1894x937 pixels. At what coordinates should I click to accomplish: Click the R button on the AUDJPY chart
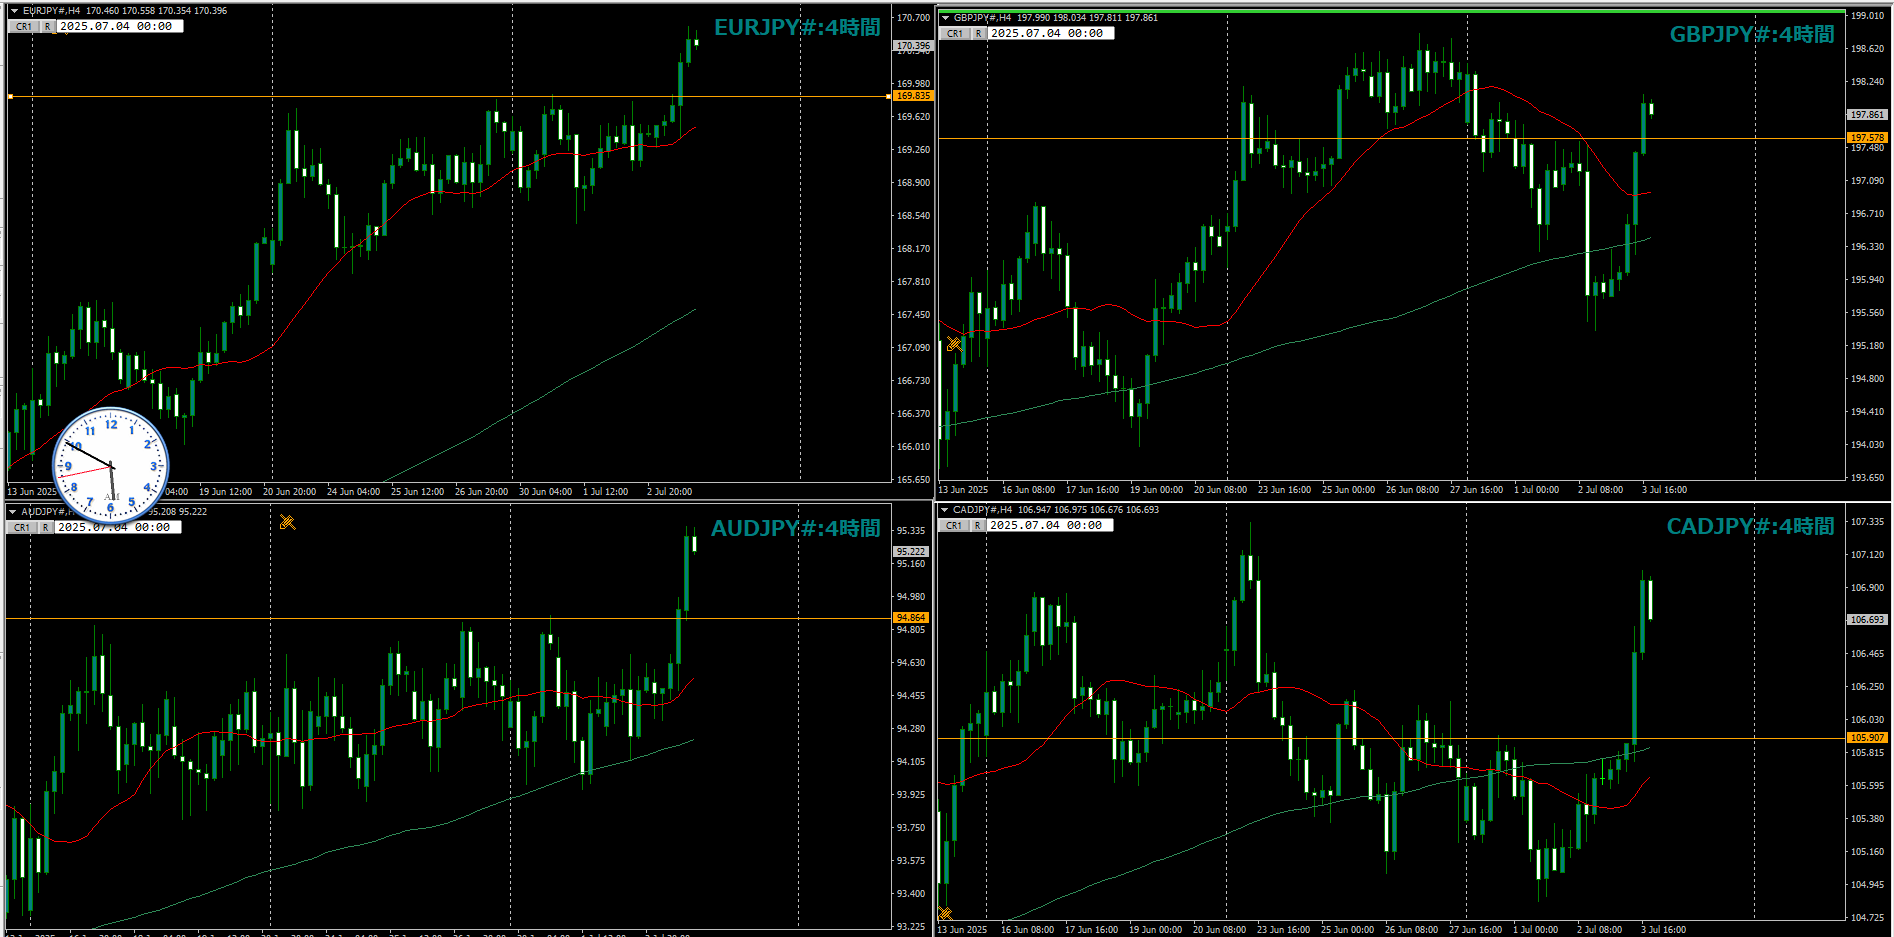coord(45,527)
